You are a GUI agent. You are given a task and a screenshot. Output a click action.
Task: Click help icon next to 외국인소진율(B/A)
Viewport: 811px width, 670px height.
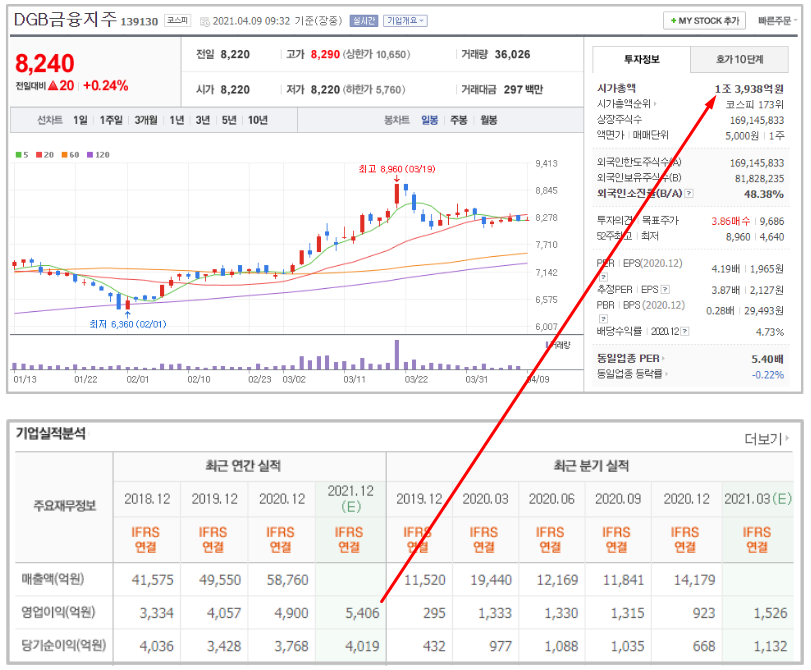pos(689,193)
